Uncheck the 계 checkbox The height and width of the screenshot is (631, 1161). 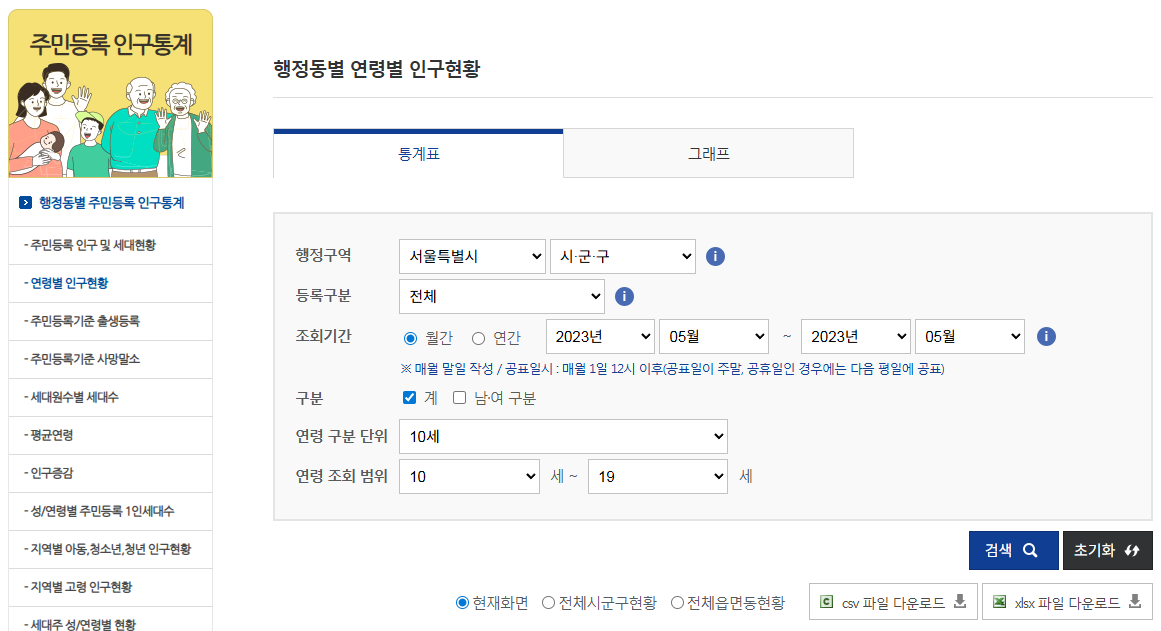pos(408,397)
